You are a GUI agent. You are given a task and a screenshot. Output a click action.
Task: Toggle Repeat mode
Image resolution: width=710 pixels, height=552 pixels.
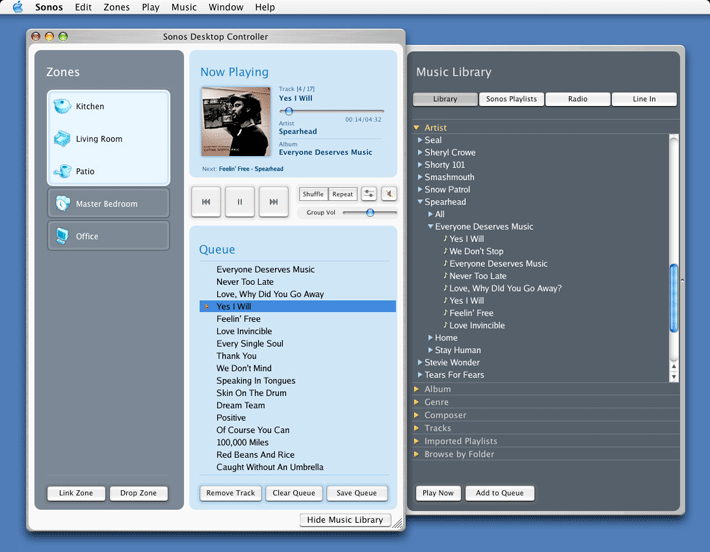342,194
